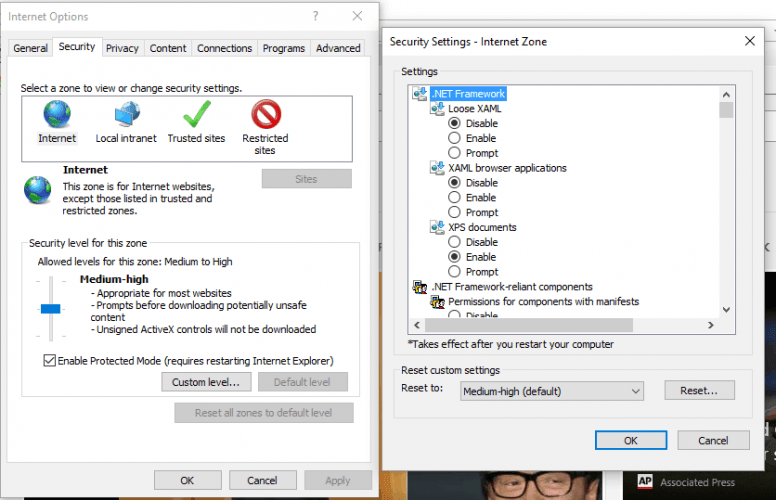Image resolution: width=776 pixels, height=500 pixels.
Task: Select the Restricted sites zone icon
Action: coord(266,114)
